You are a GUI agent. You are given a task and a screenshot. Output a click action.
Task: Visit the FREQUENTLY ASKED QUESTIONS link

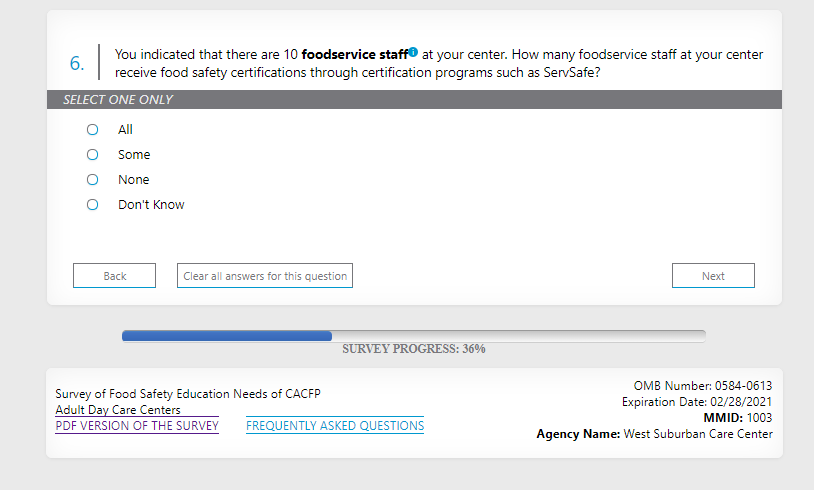[335, 426]
